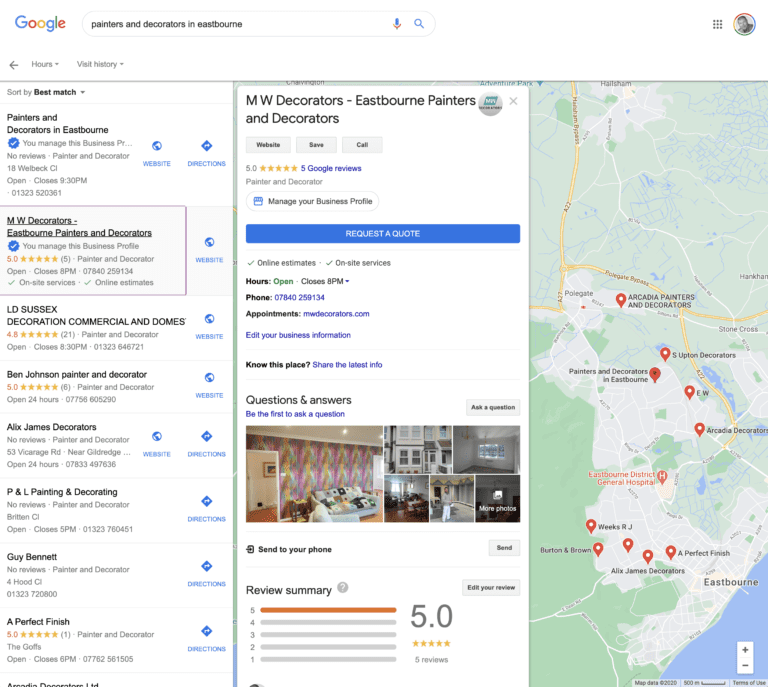Viewport: 768px width, 687px height.
Task: Click the M W Decorators logo thumbnail
Action: point(490,104)
